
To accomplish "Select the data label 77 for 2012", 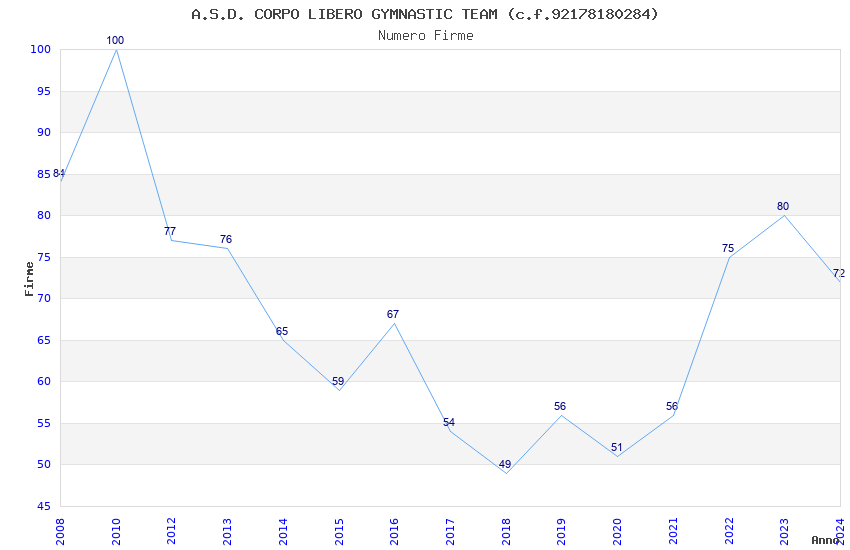I will click(170, 231).
